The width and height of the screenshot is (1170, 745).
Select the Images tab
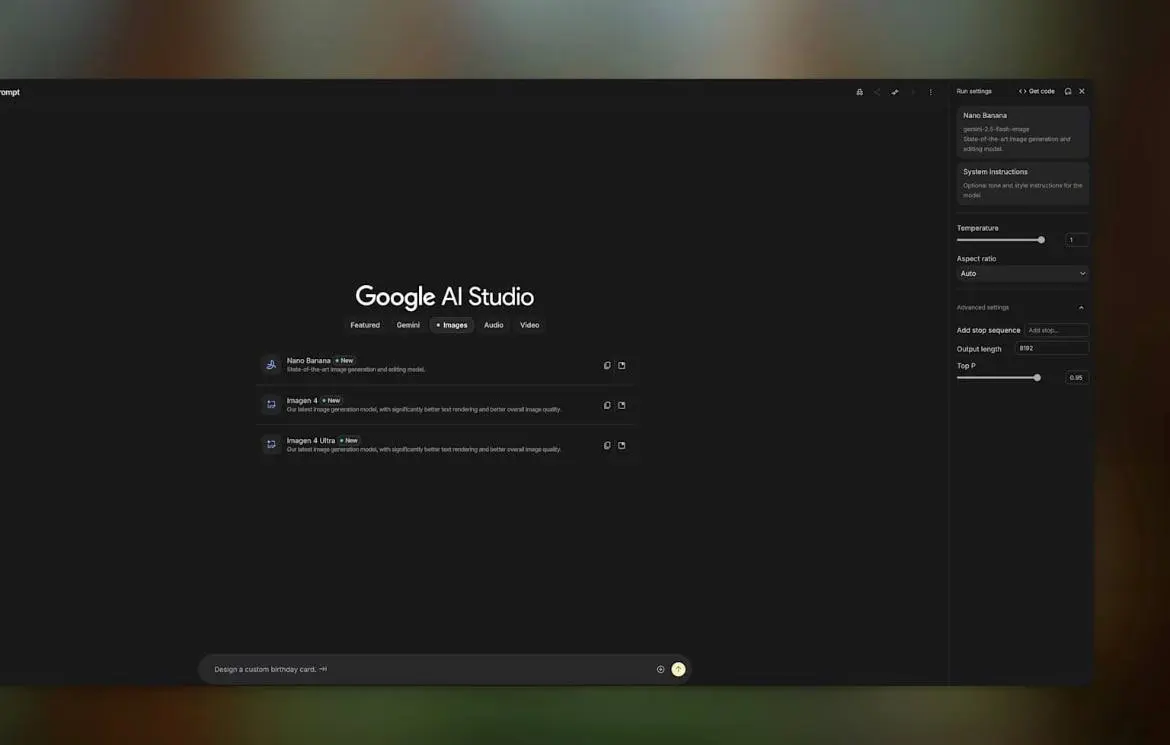451,325
